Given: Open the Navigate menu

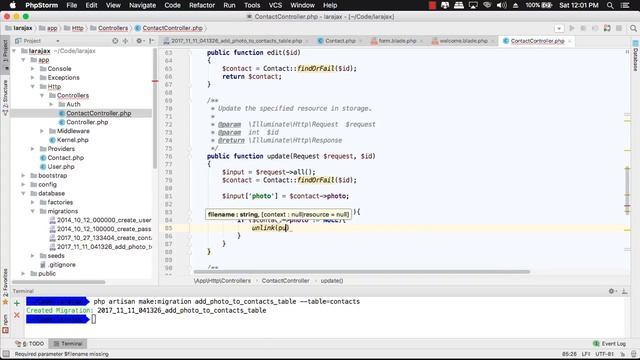Looking at the screenshot, I should pyautogui.click(x=142, y=5).
